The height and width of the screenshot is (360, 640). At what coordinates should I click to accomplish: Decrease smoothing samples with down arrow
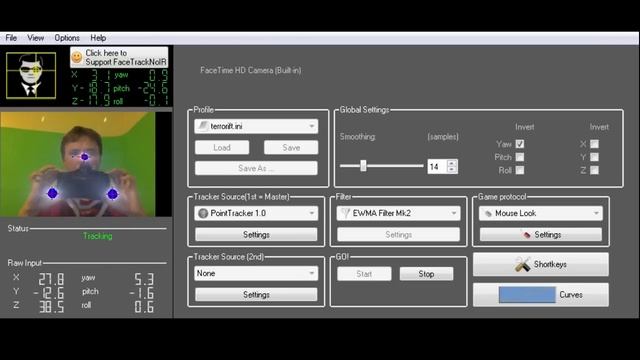451,169
